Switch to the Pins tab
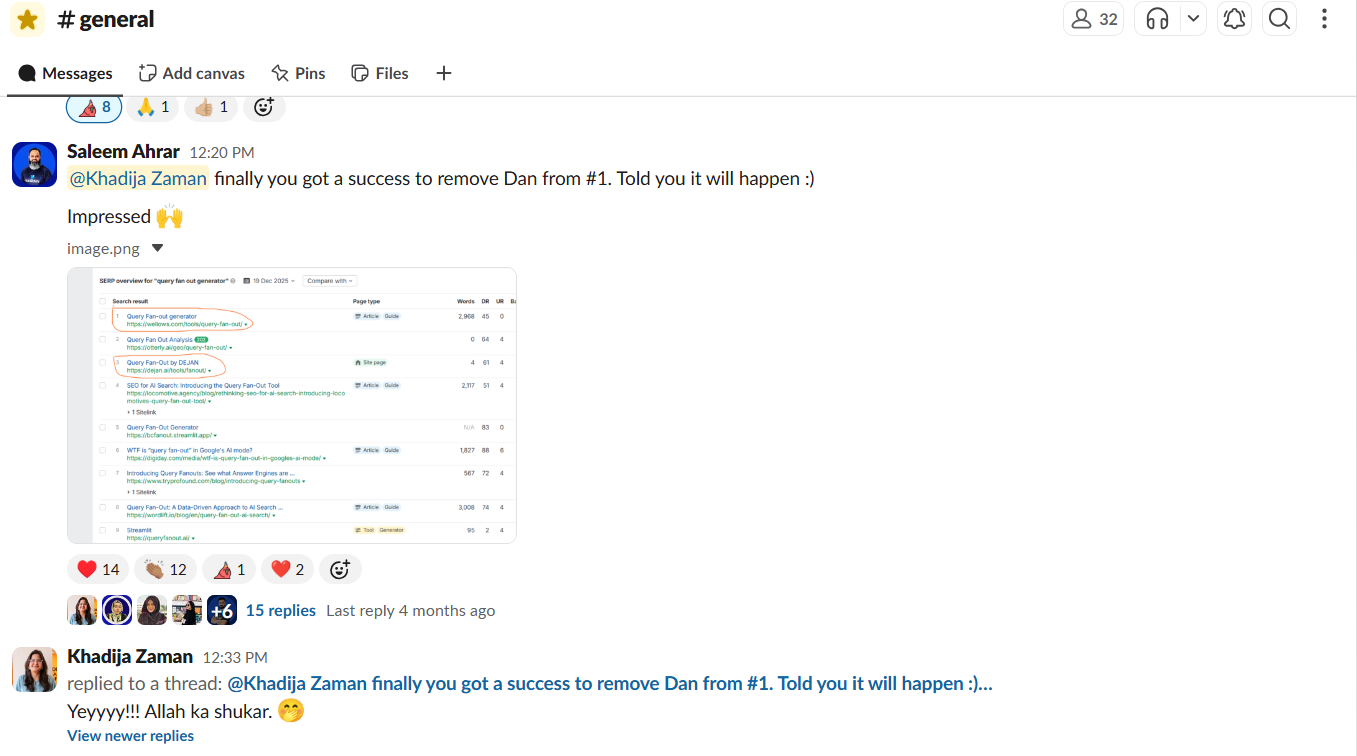This screenshot has height=756, width=1357. click(x=298, y=73)
